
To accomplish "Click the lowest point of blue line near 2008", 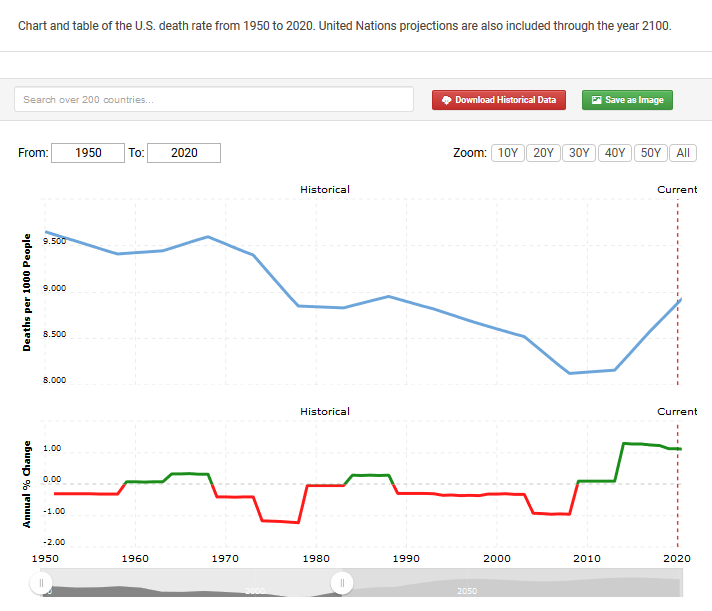I will pyautogui.click(x=570, y=373).
